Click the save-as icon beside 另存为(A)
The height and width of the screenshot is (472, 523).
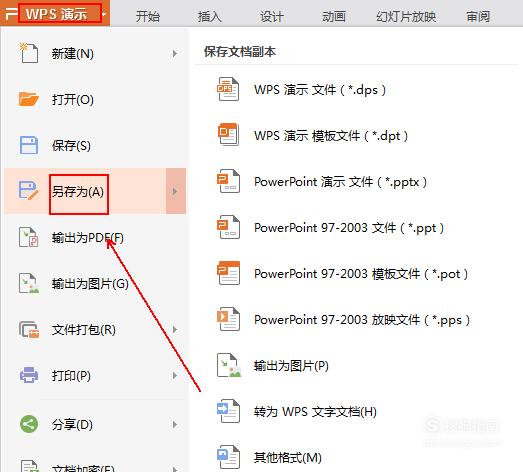click(x=29, y=191)
